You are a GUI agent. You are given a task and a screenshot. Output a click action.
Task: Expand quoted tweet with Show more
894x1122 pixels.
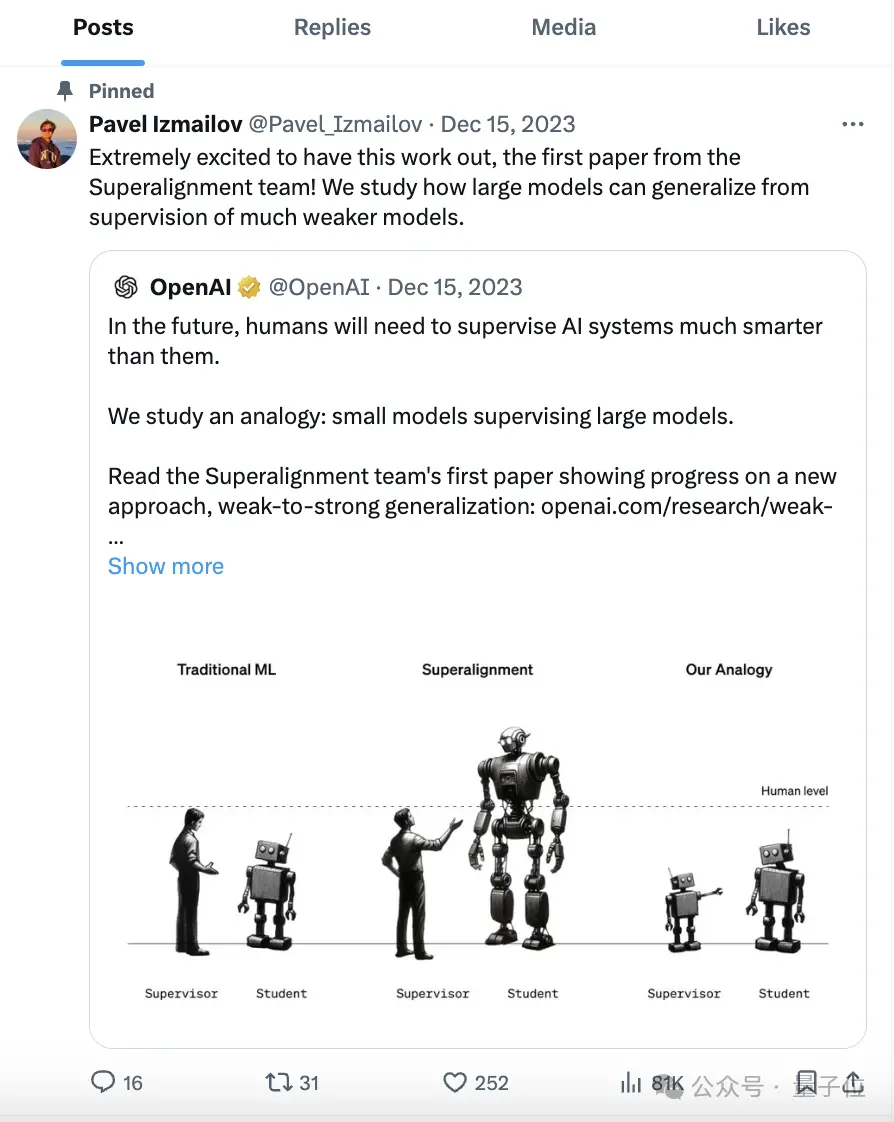click(x=165, y=566)
